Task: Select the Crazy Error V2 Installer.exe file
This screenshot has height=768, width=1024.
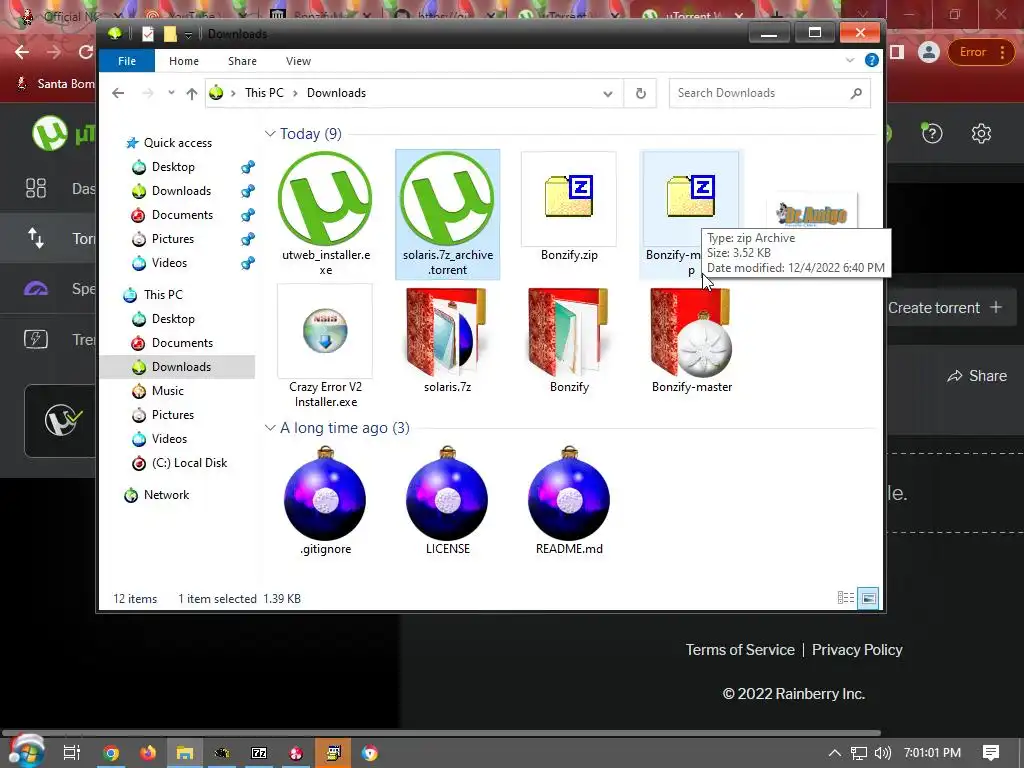Action: [325, 346]
